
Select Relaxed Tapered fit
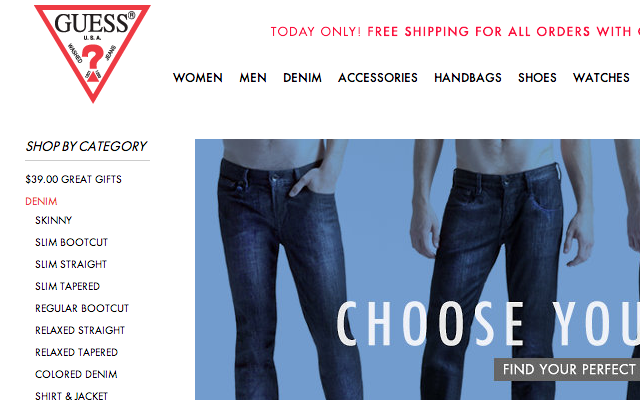pos(76,352)
